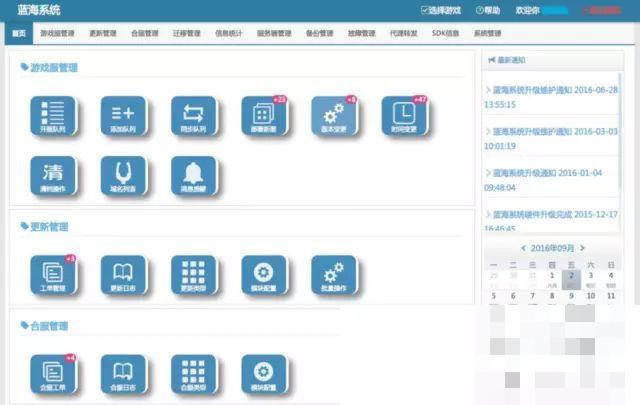The width and height of the screenshot is (640, 405).
Task: Open the tile with the +23 badge
Action: [x=264, y=116]
